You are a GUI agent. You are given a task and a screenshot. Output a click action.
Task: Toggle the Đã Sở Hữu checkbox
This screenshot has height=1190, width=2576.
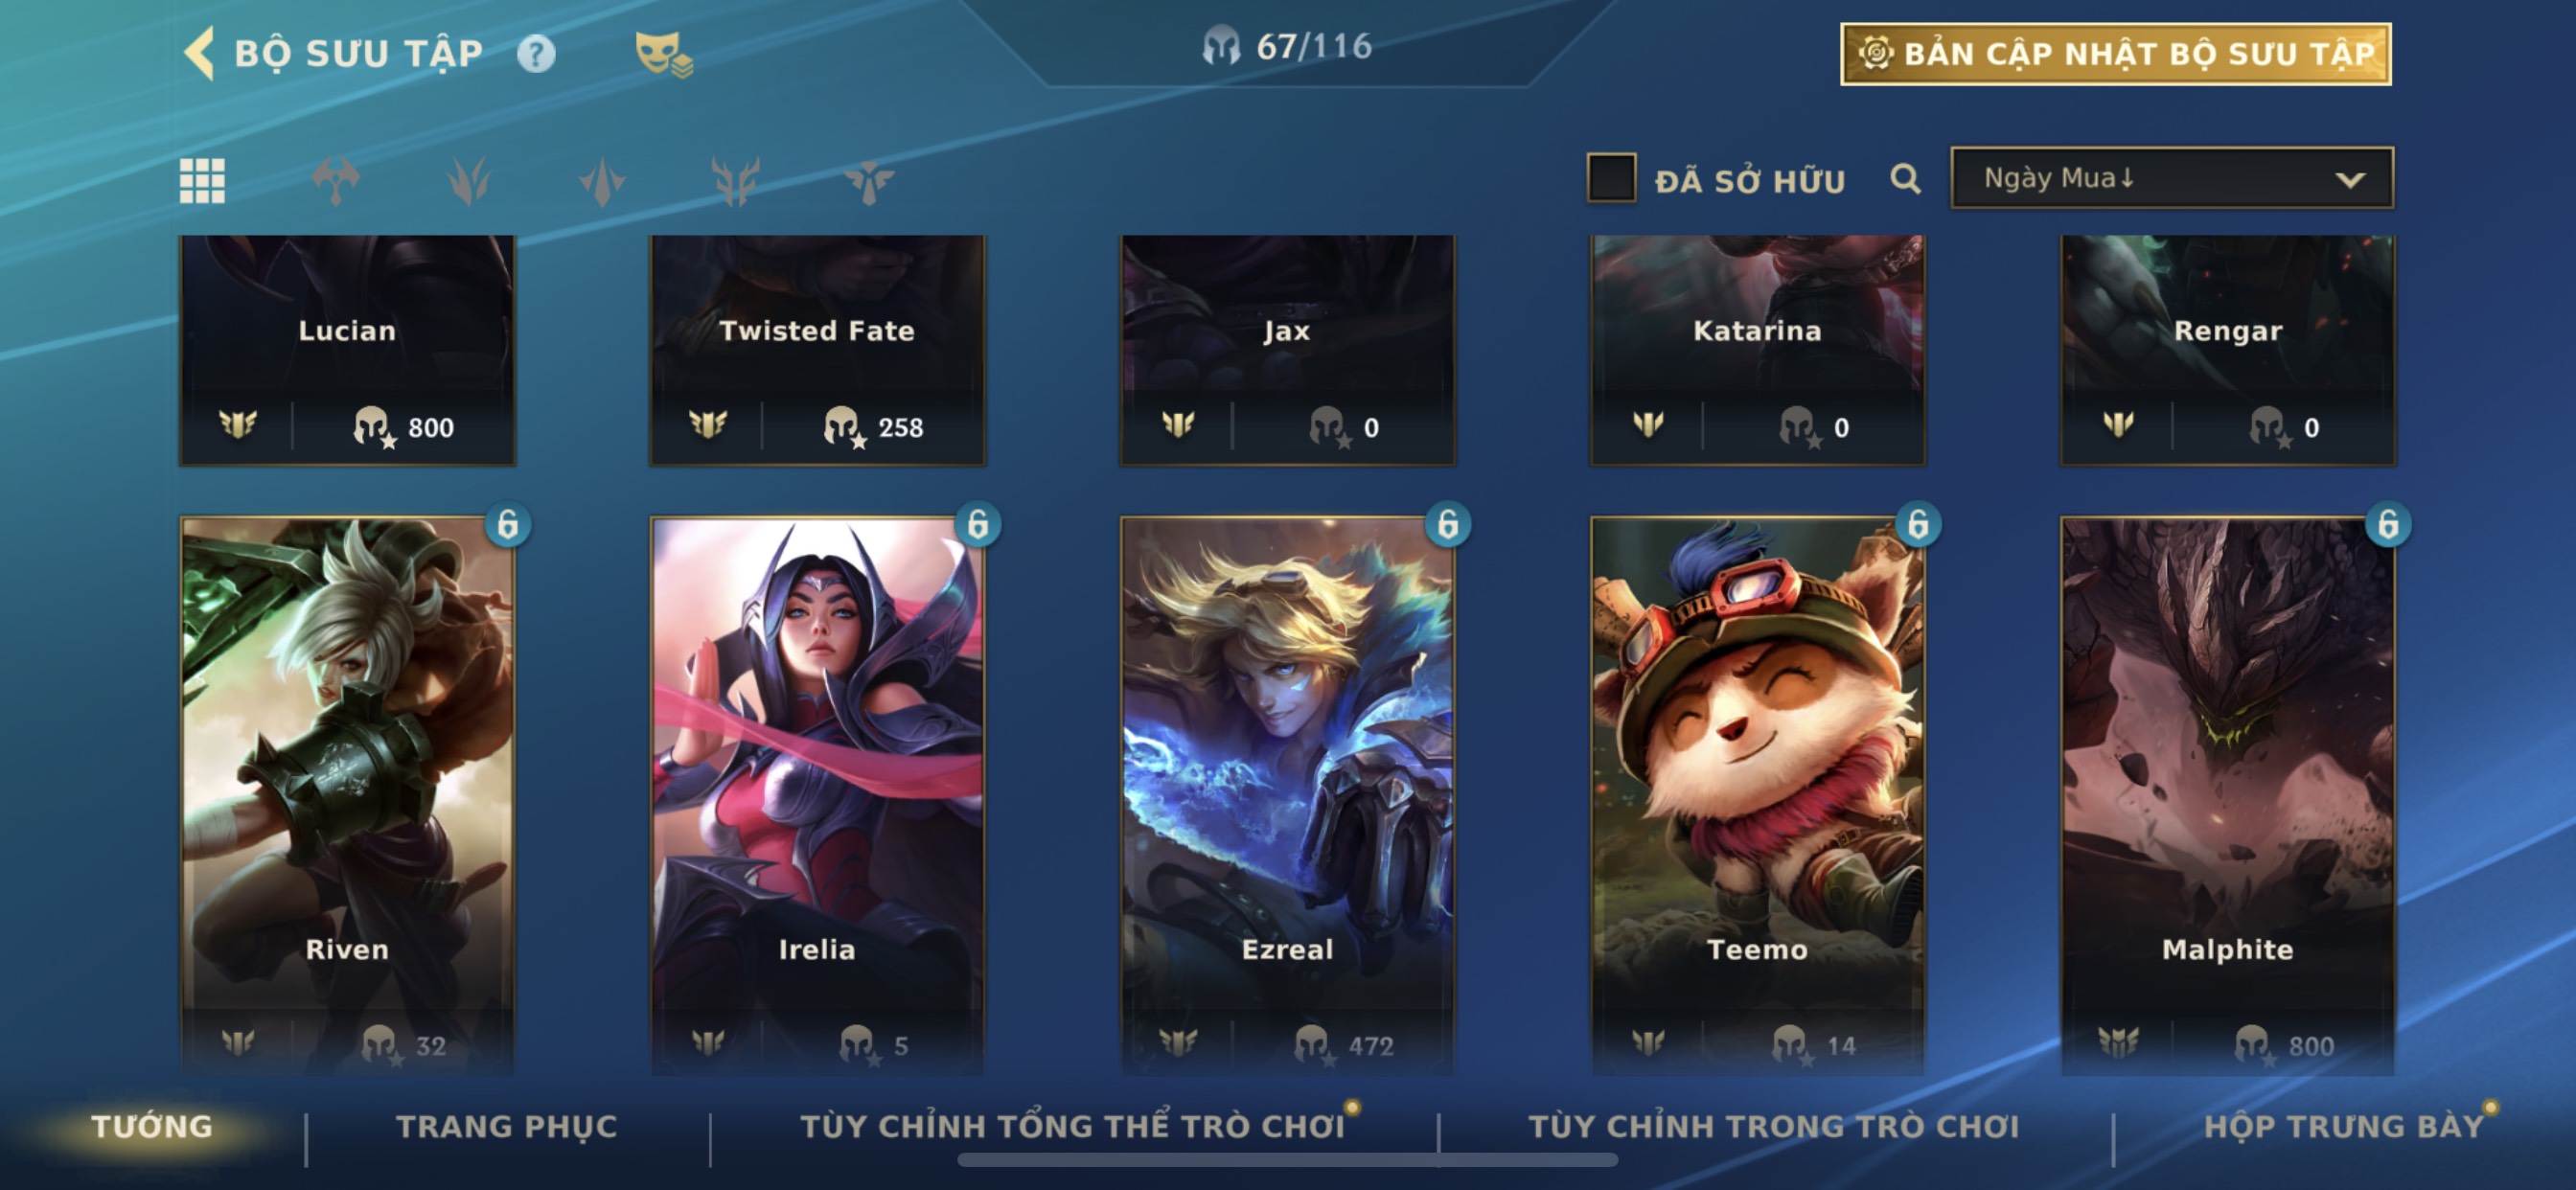1611,178
